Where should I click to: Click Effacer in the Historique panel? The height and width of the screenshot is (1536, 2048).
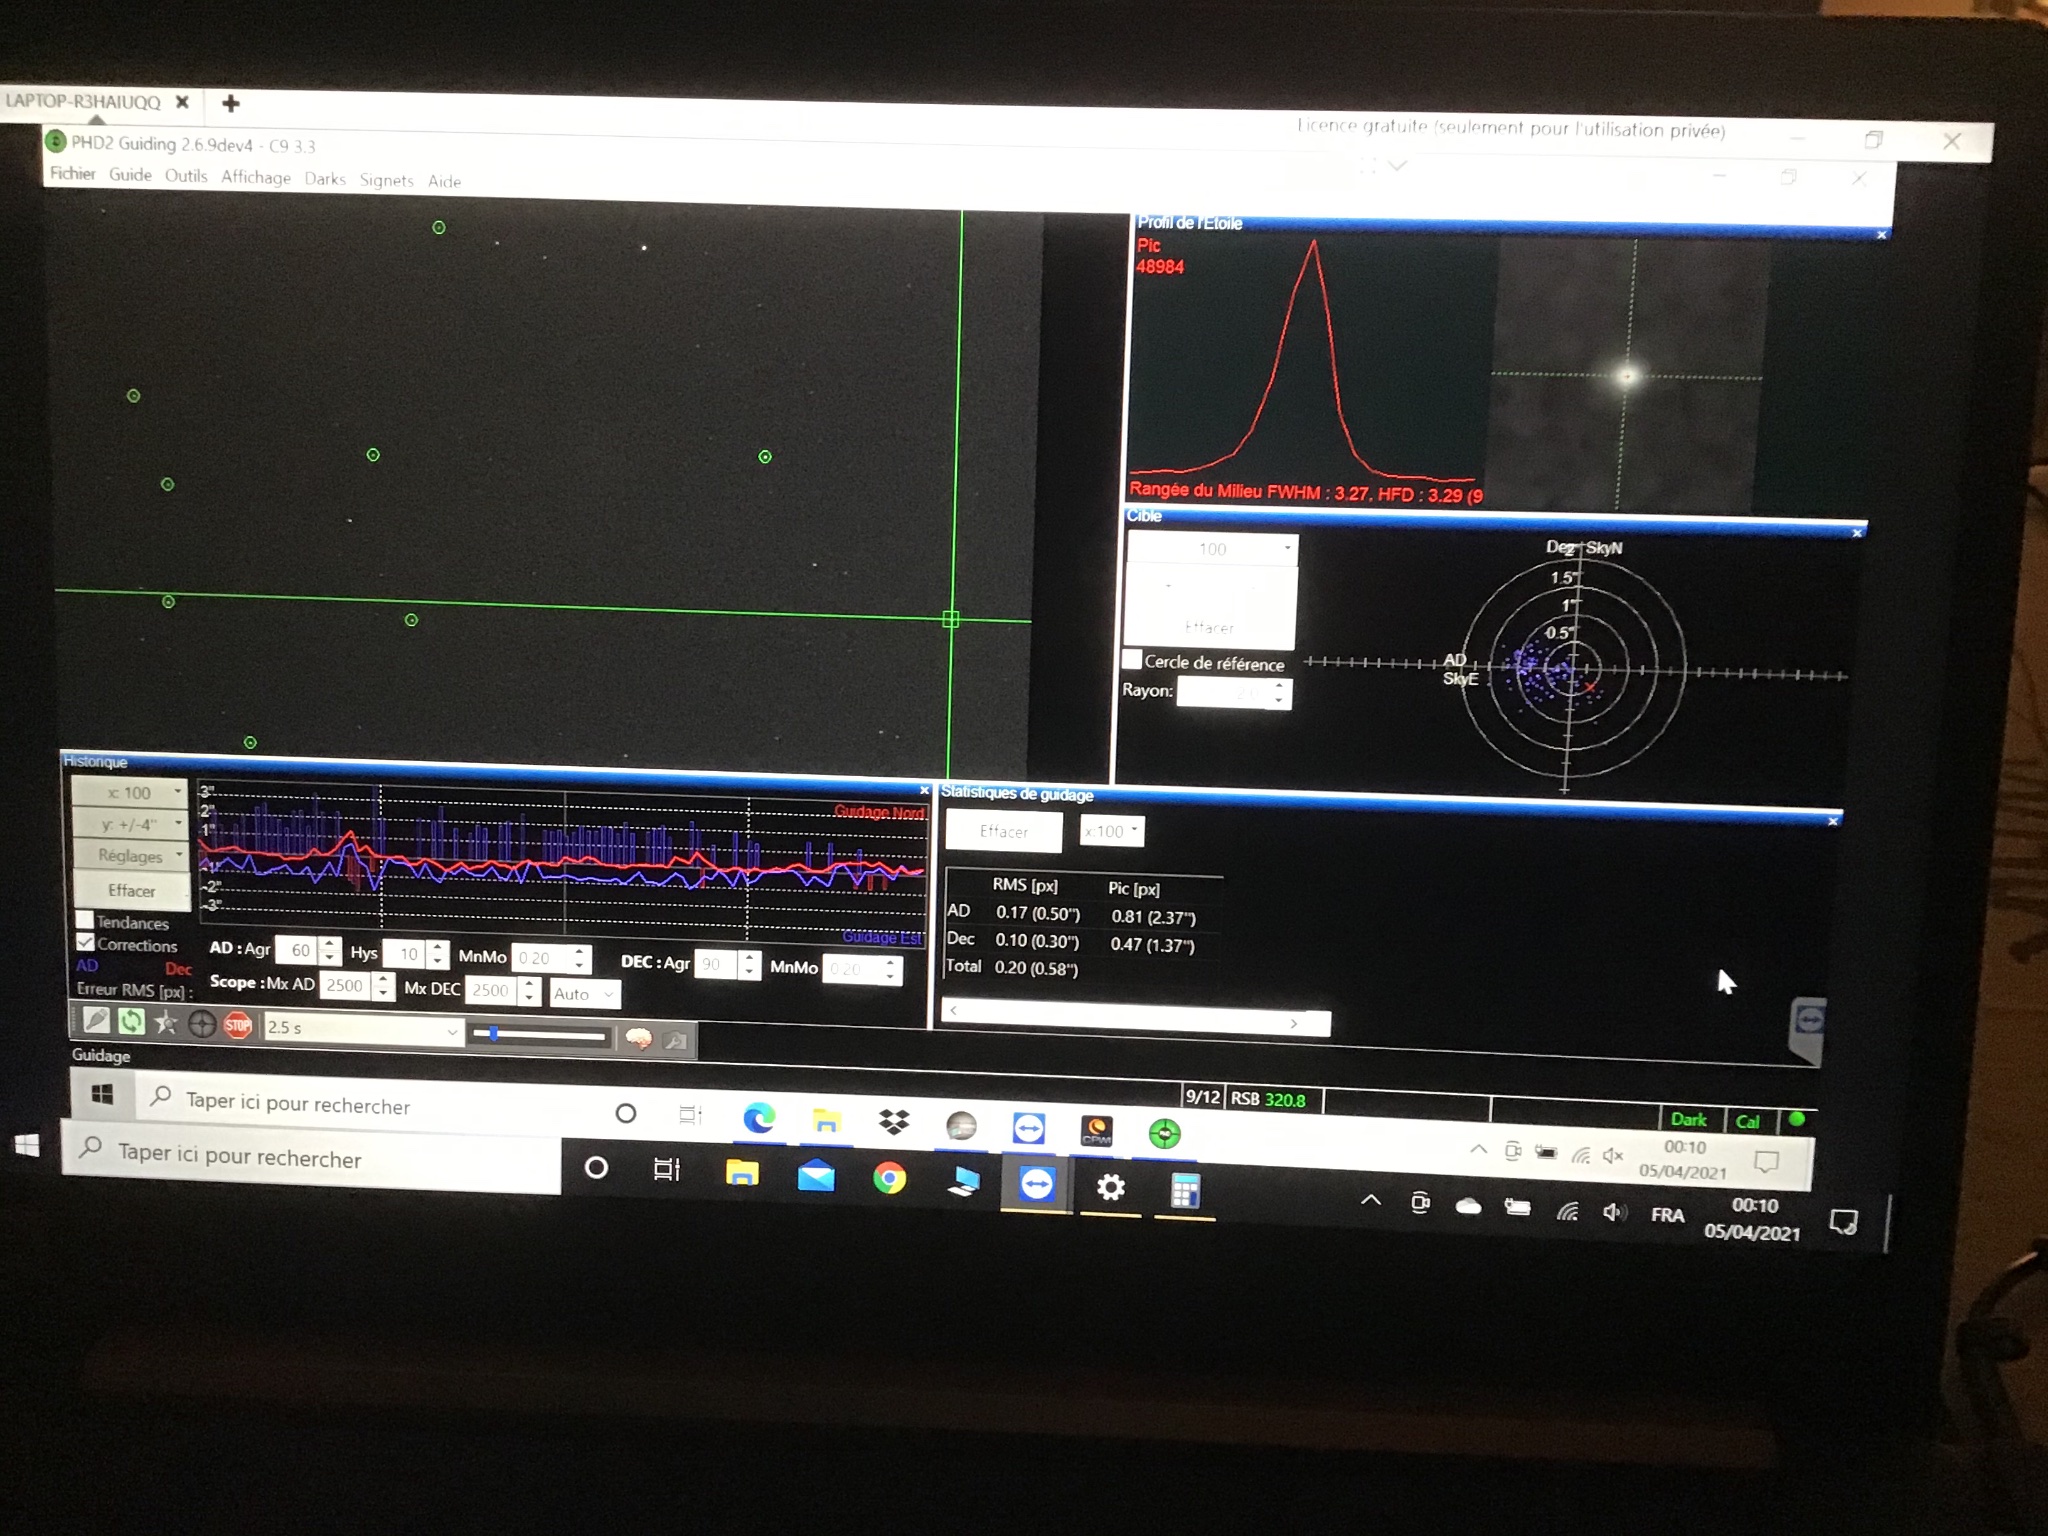[131, 890]
